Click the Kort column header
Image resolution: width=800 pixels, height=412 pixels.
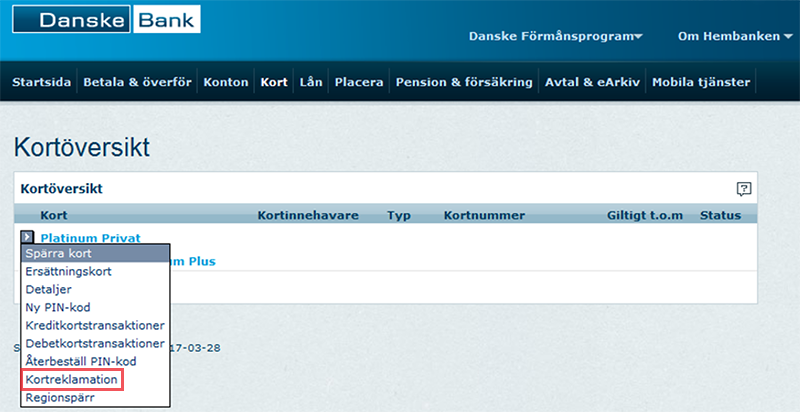pyautogui.click(x=54, y=215)
